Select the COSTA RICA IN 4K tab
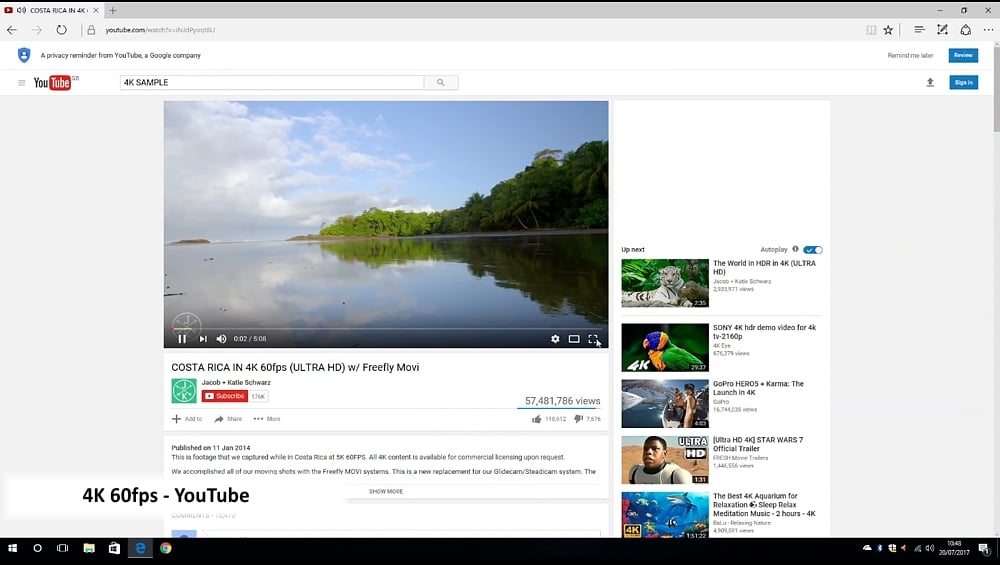The width and height of the screenshot is (1000, 565). [x=51, y=10]
